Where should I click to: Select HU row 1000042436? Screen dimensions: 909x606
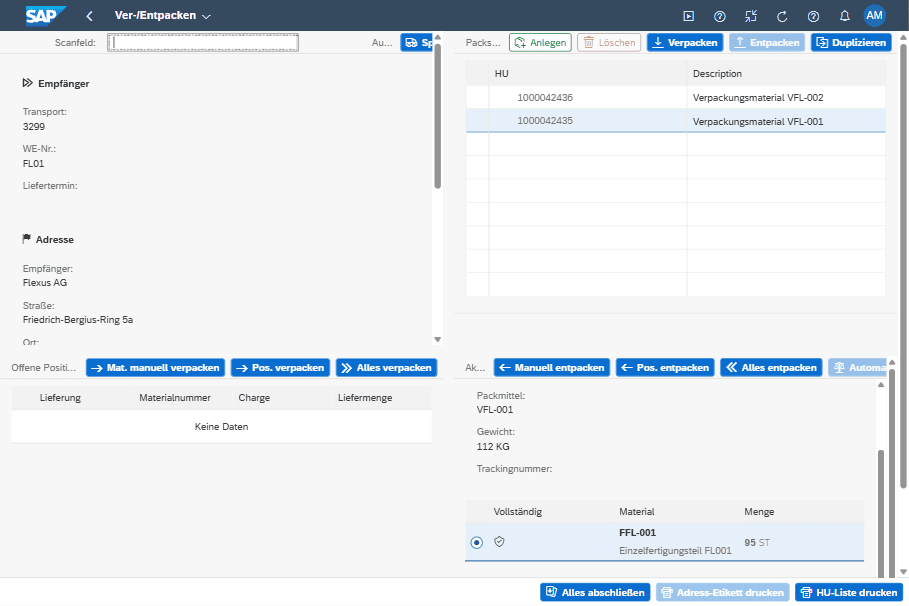pyautogui.click(x=675, y=97)
